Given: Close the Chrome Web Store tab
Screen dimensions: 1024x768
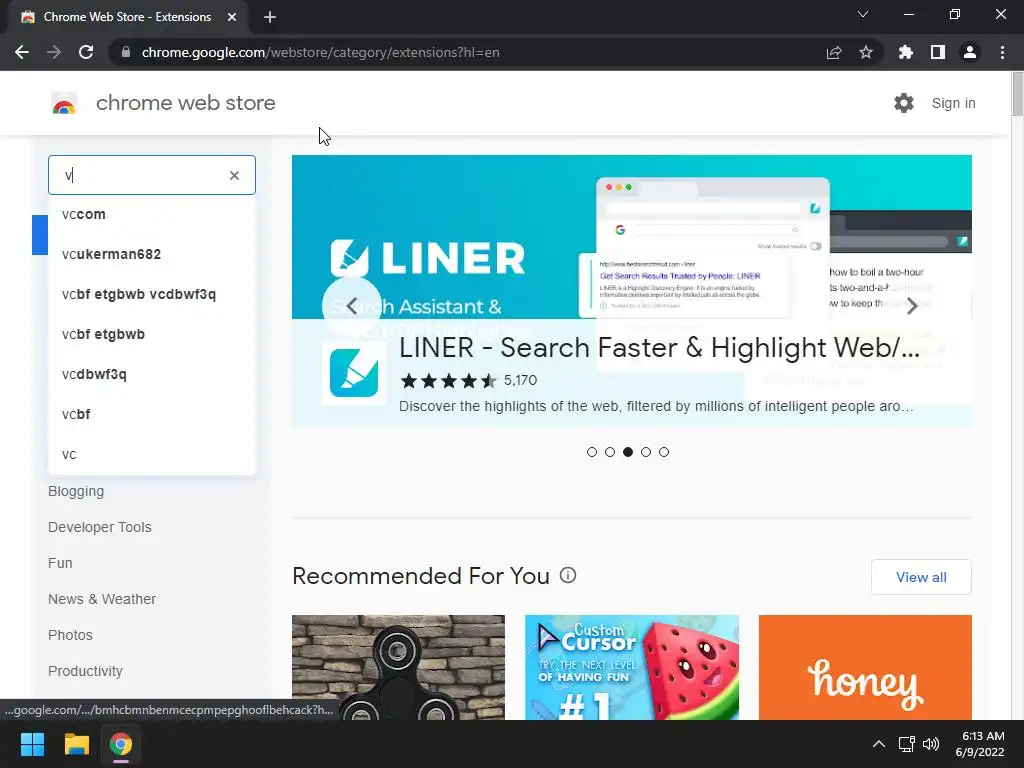Looking at the screenshot, I should point(232,17).
